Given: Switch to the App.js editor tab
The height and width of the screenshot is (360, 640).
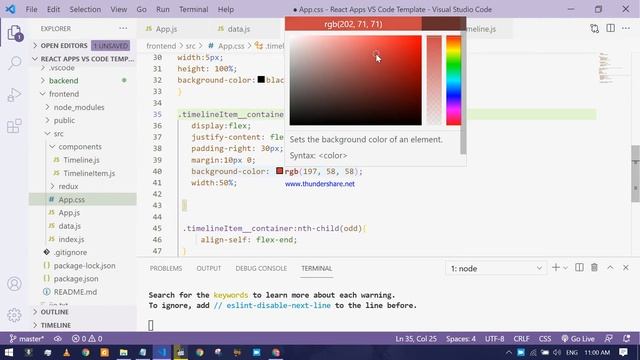Looking at the screenshot, I should [x=166, y=29].
